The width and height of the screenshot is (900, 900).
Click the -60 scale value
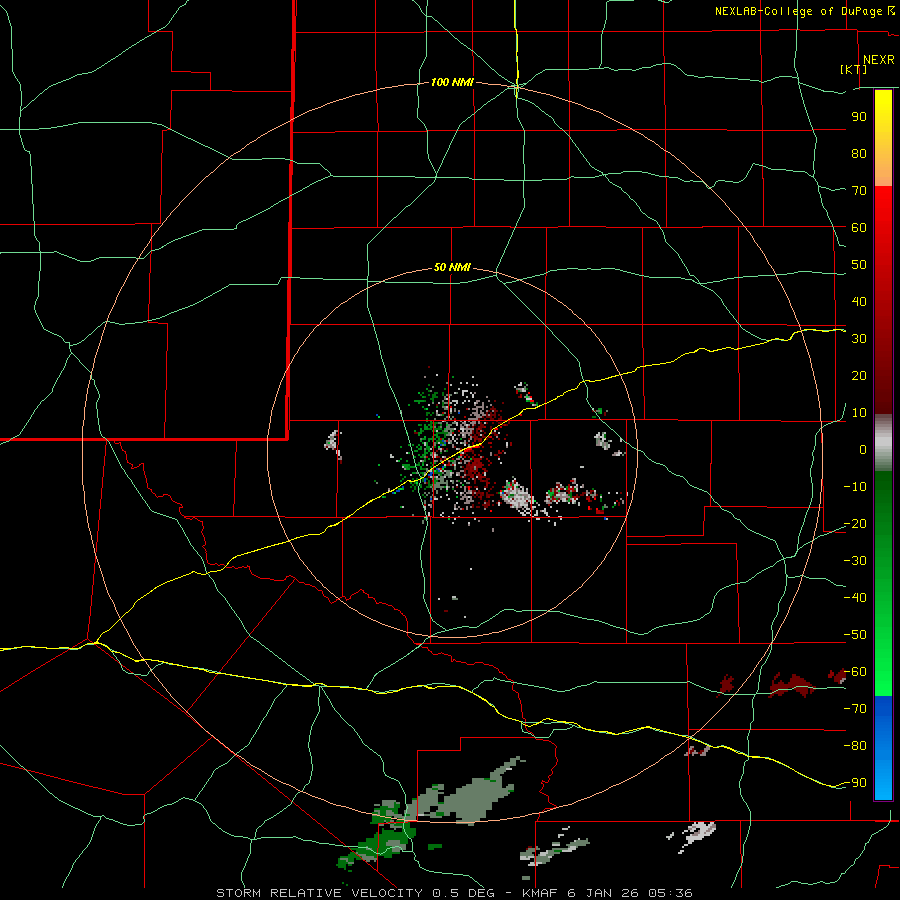(x=855, y=672)
